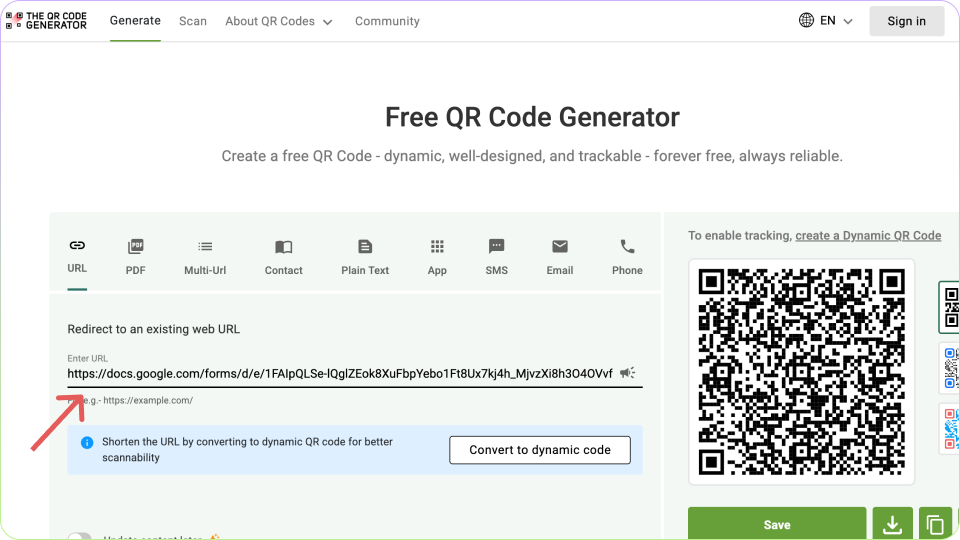Click the copy QR code icon

point(935,524)
